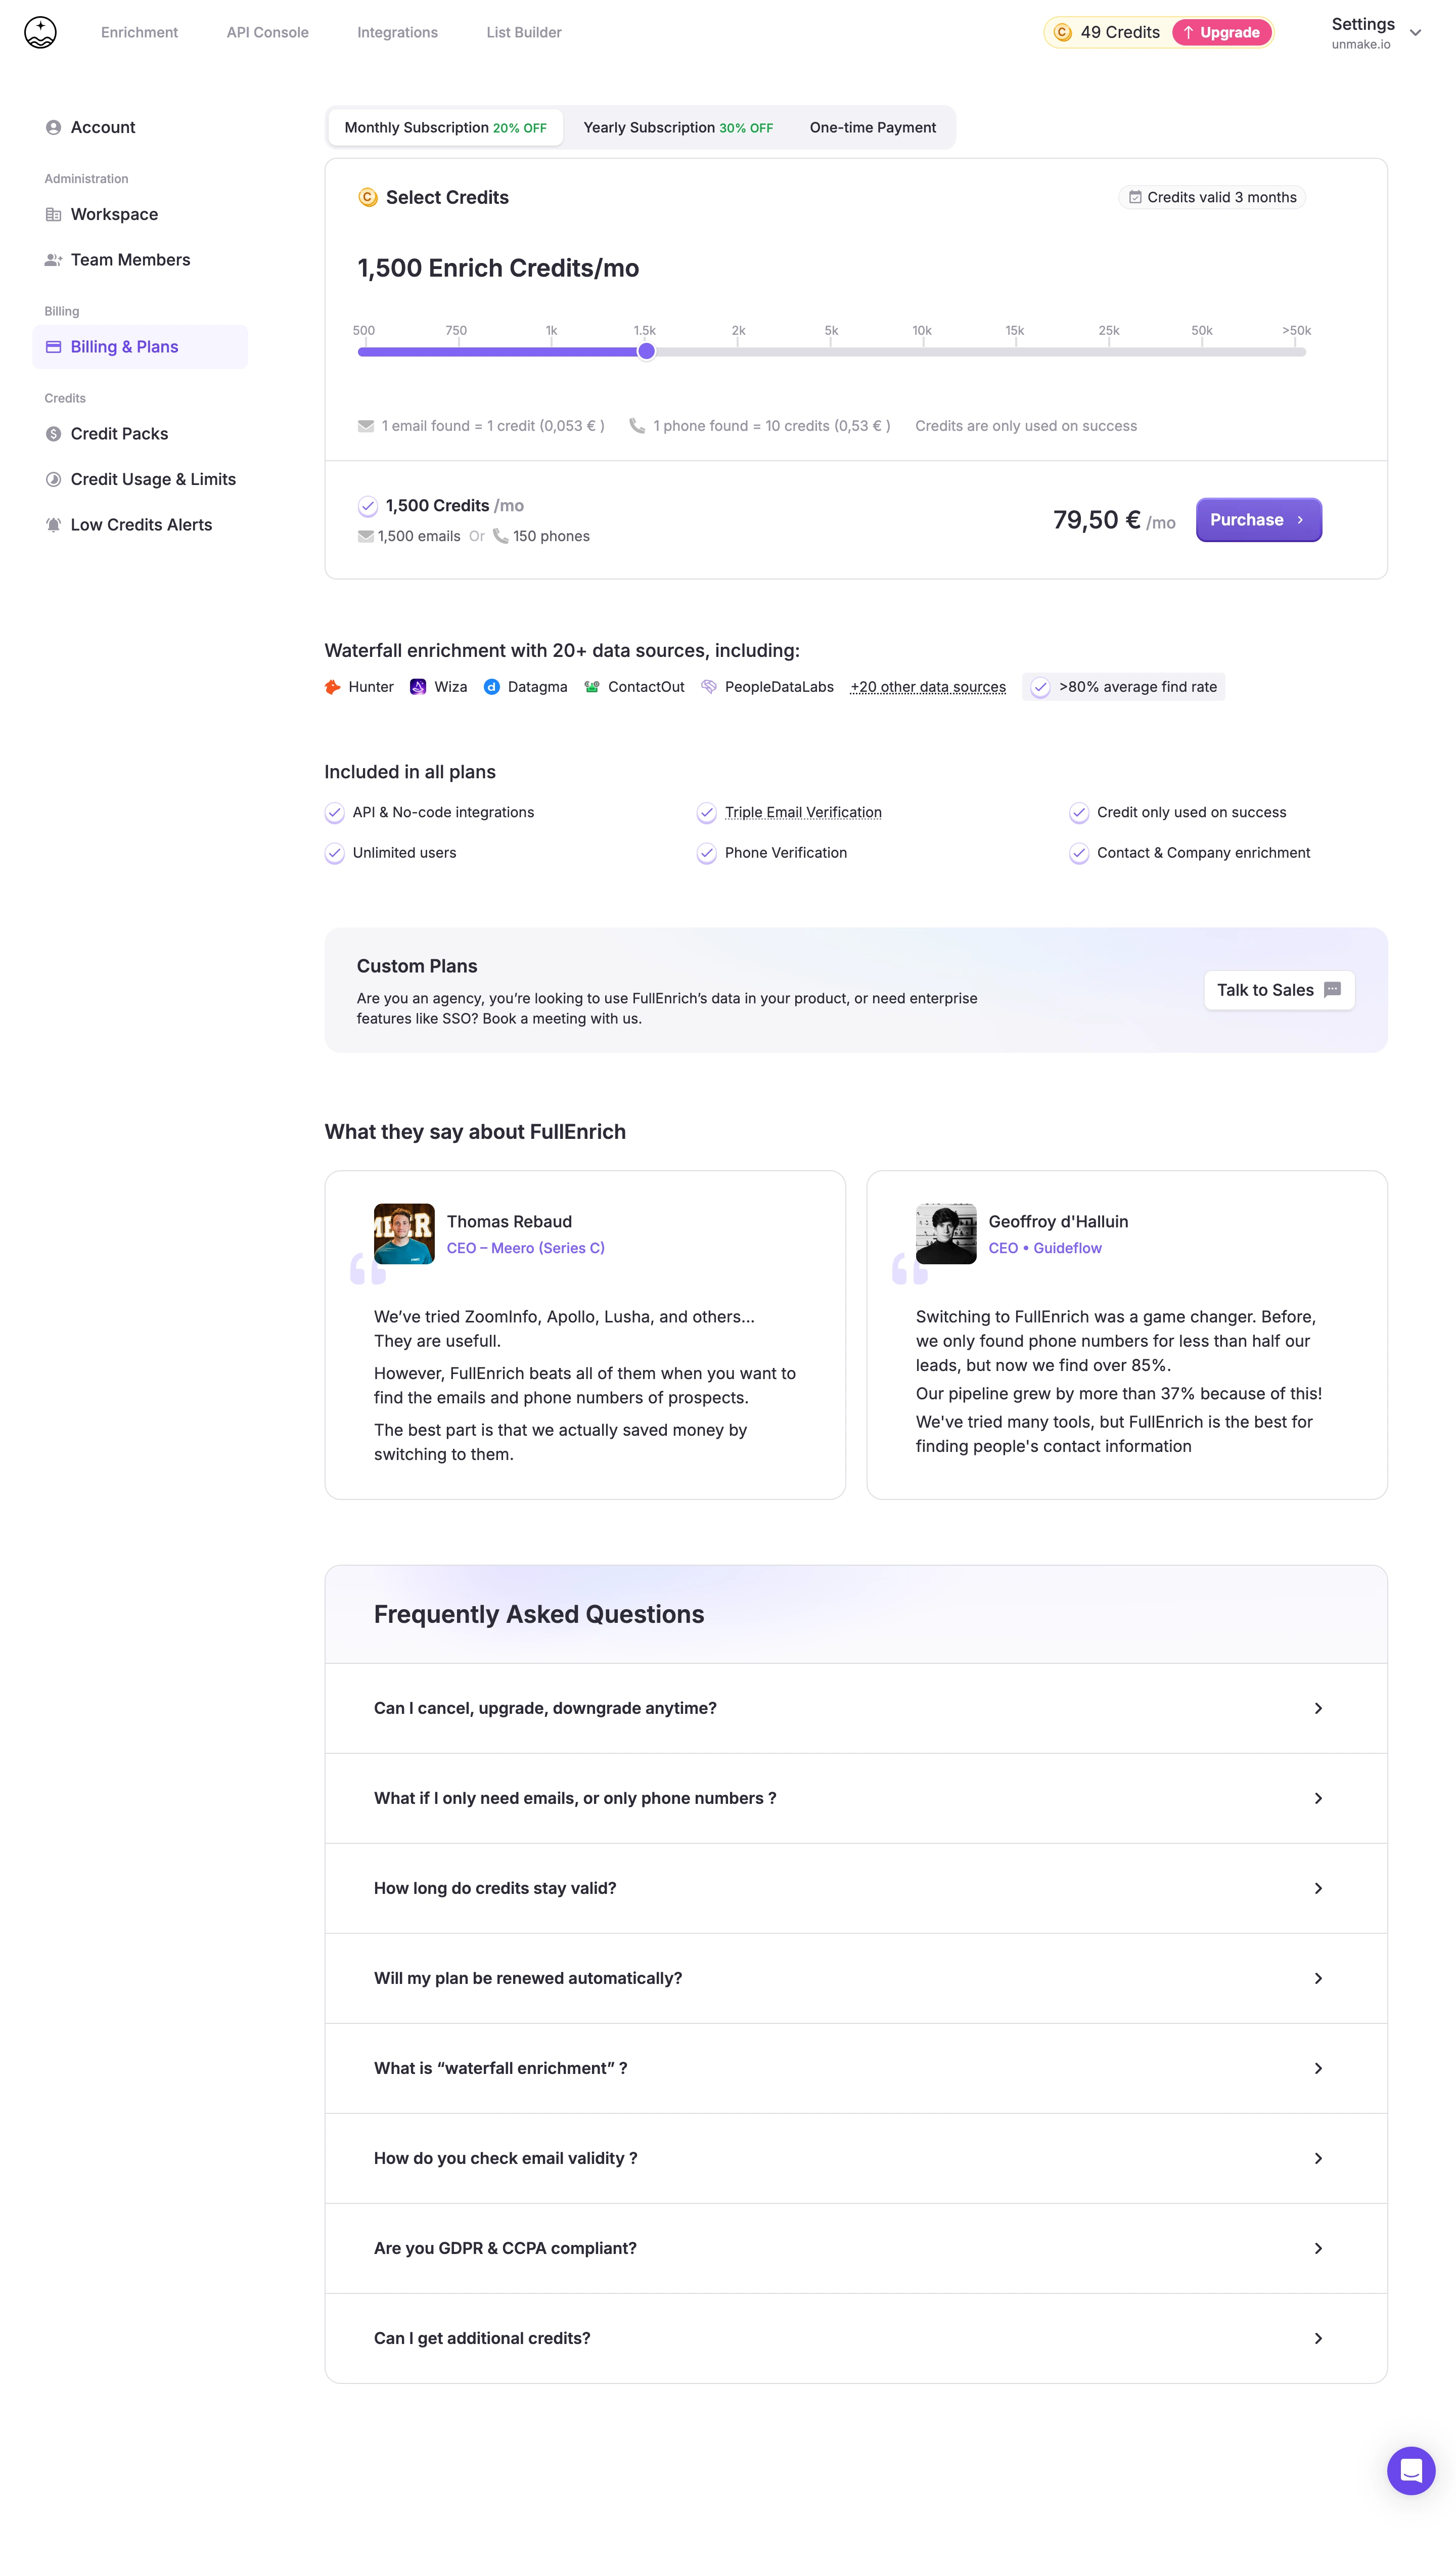This screenshot has height=2566, width=1456.
Task: Click 'CEO – Meero (Series C)' link
Action: coord(525,1249)
